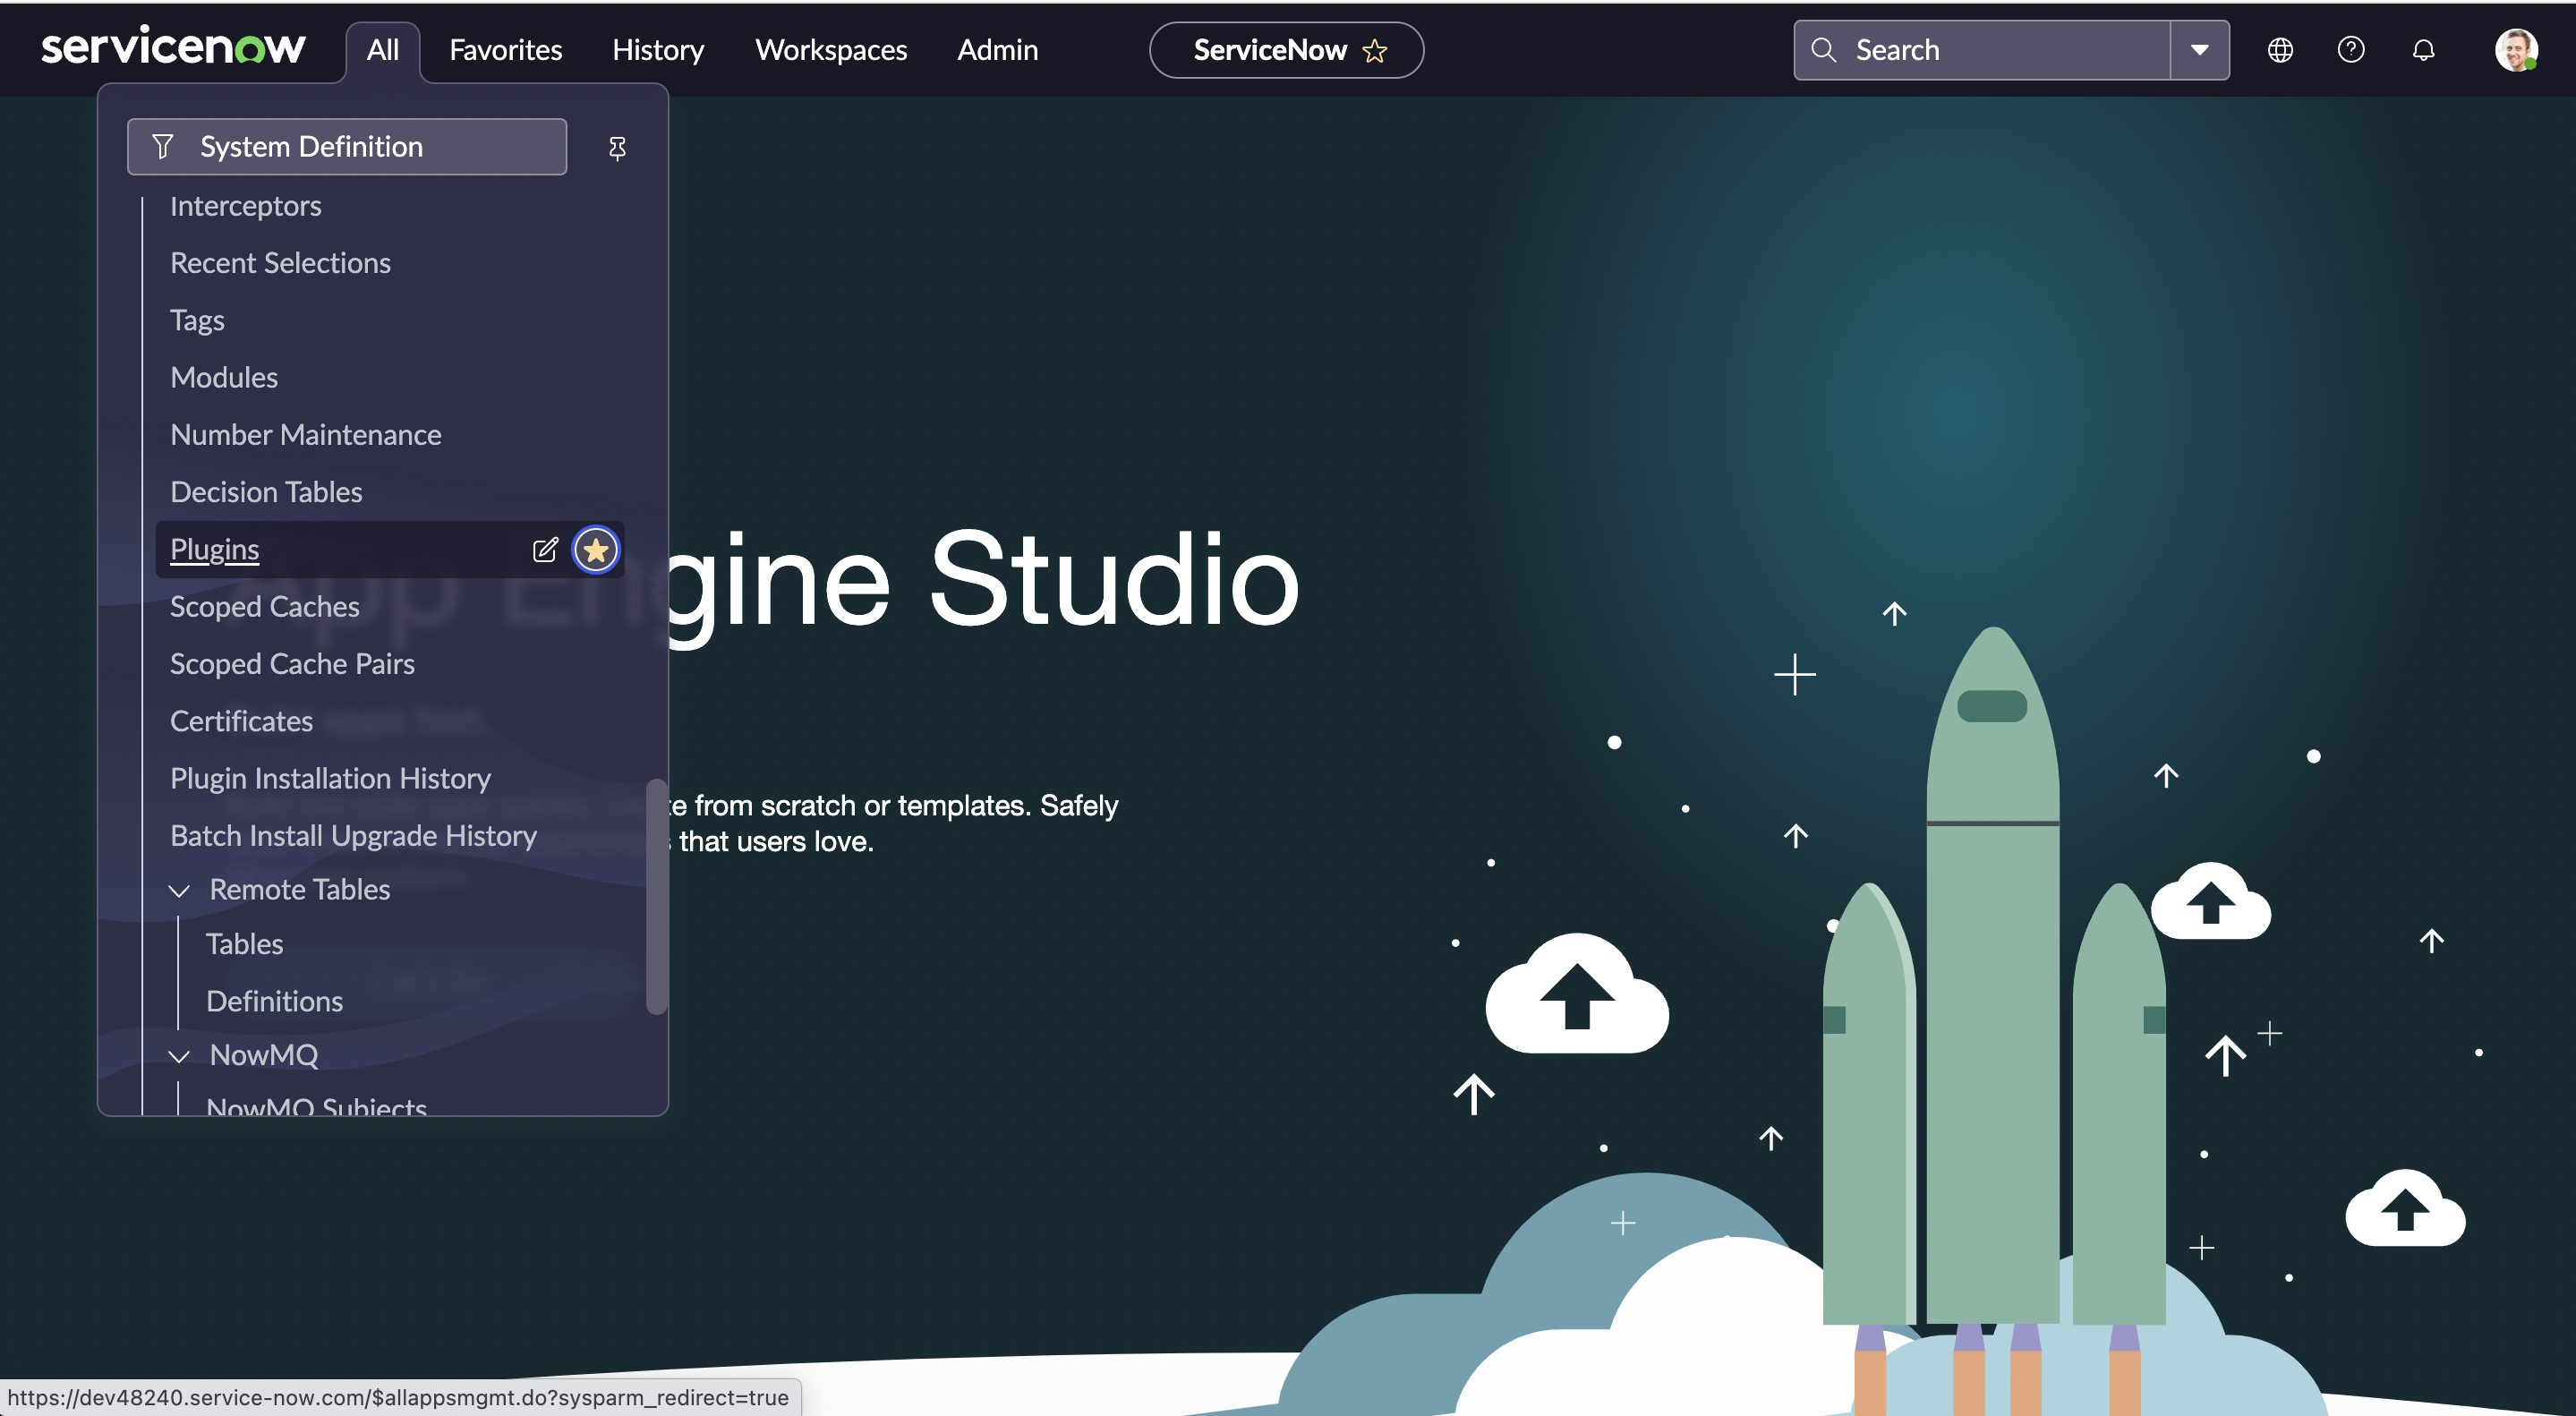The height and width of the screenshot is (1416, 2576).
Task: Click the globe scope selector icon
Action: (x=2279, y=50)
